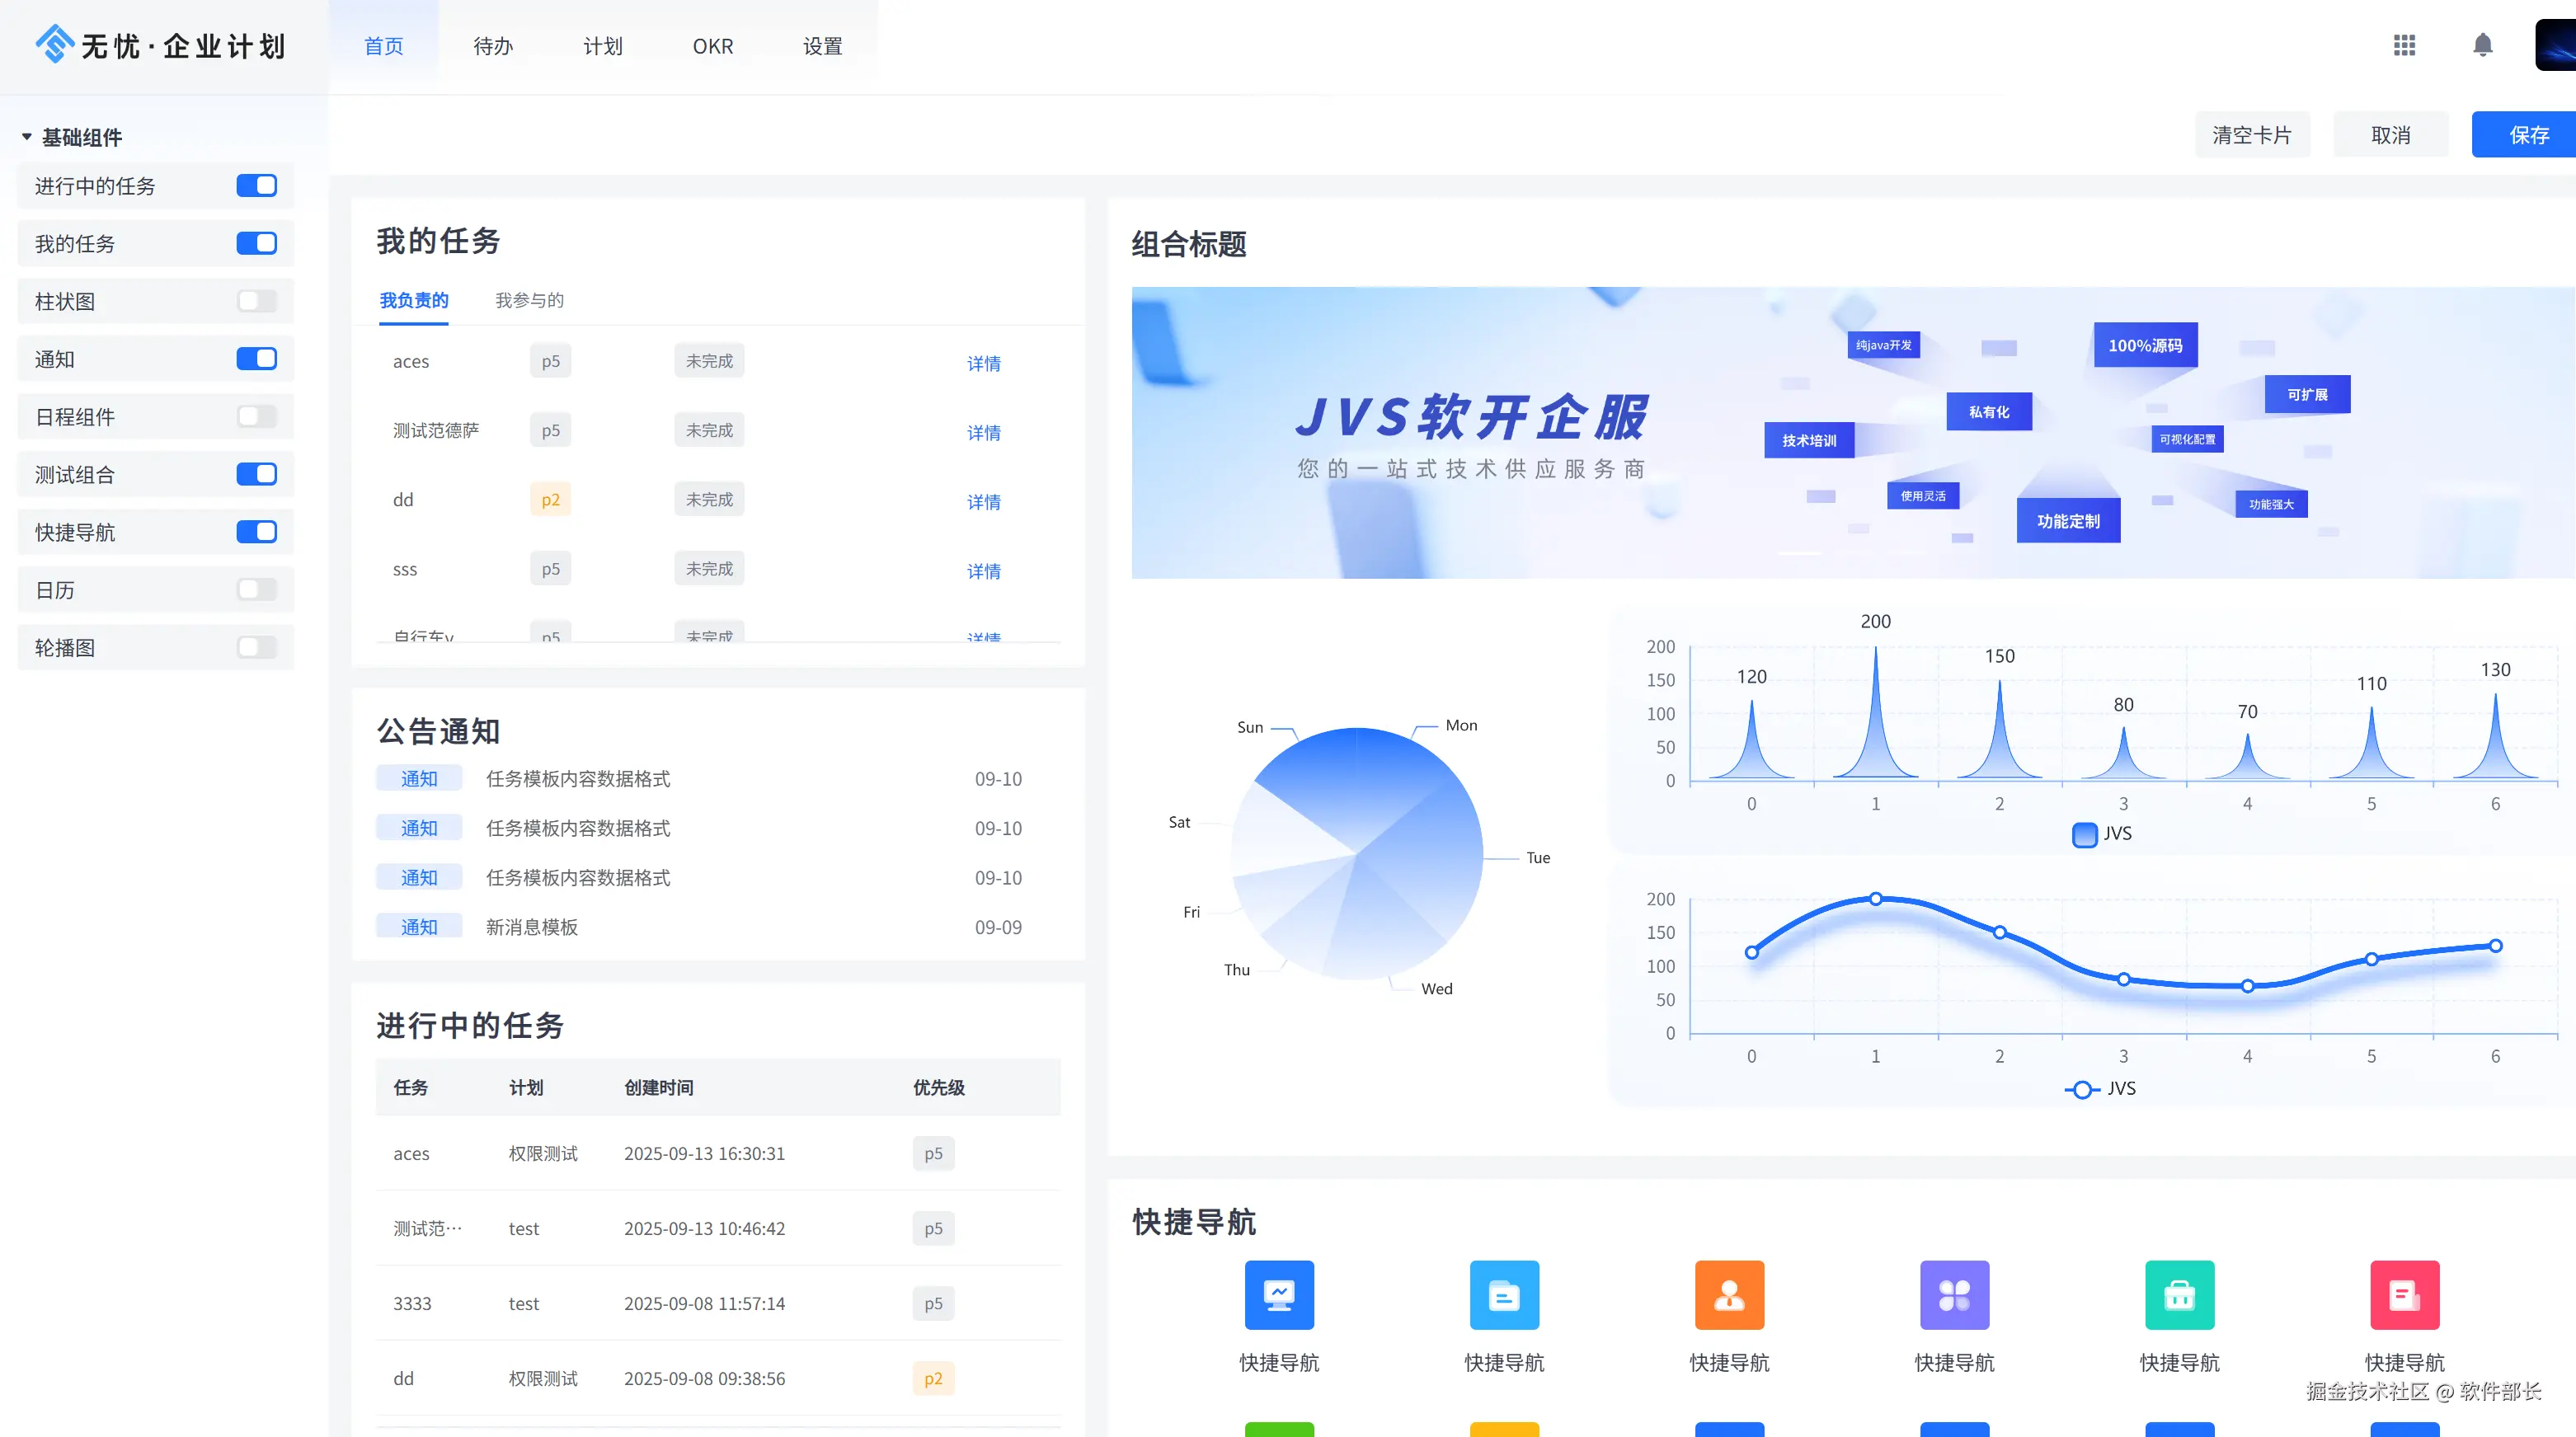Disable the 进行中的任务 toggle
This screenshot has width=2576, height=1437.
point(257,186)
